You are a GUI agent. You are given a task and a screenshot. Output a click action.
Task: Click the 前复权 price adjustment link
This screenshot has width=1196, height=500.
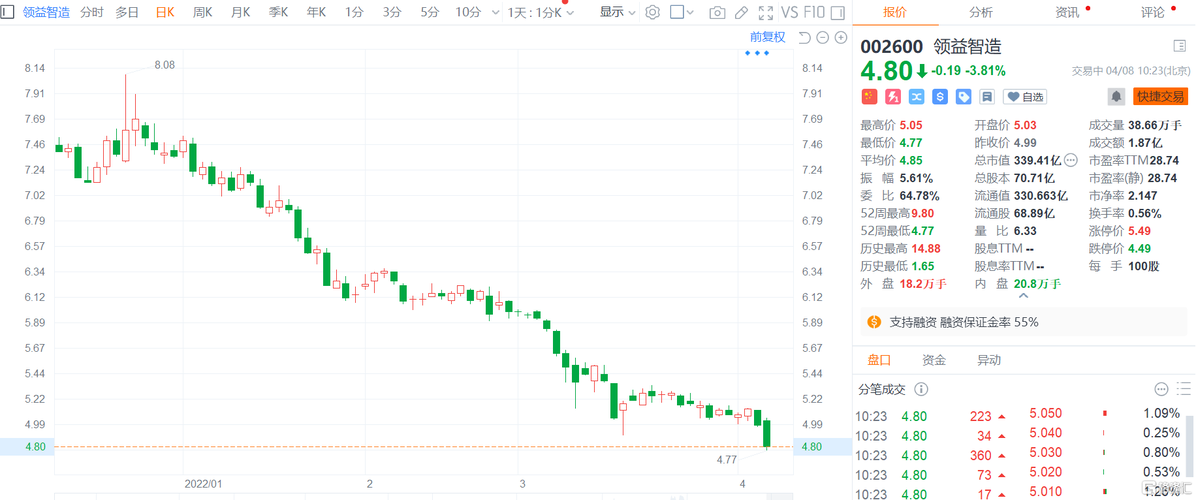767,37
